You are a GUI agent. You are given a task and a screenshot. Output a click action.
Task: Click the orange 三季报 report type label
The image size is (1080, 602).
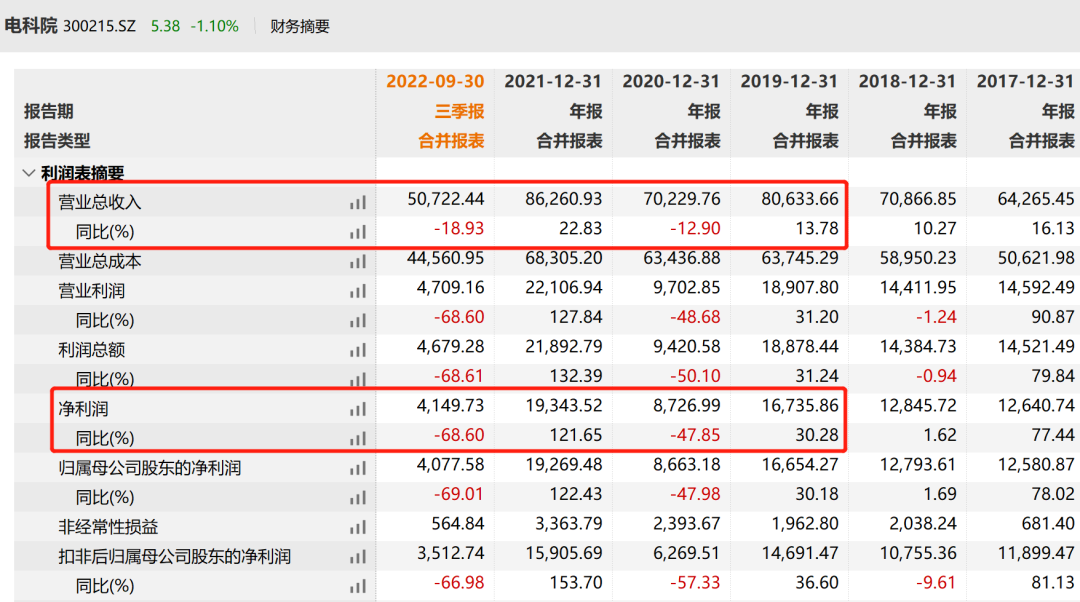tap(459, 111)
